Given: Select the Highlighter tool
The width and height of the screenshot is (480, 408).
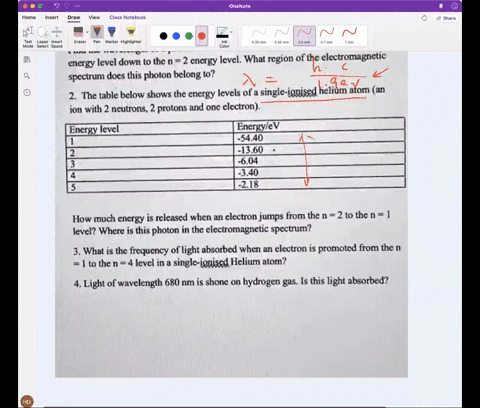Looking at the screenshot, I should pyautogui.click(x=131, y=35).
